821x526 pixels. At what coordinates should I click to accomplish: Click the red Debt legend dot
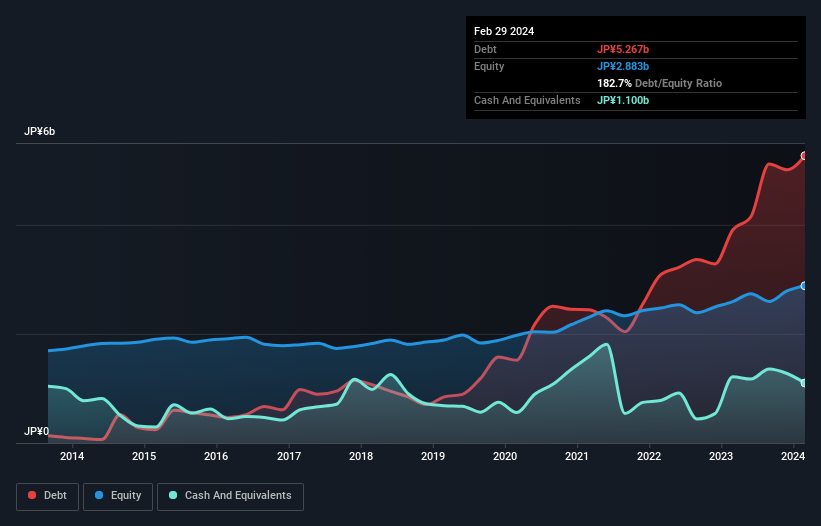click(32, 495)
